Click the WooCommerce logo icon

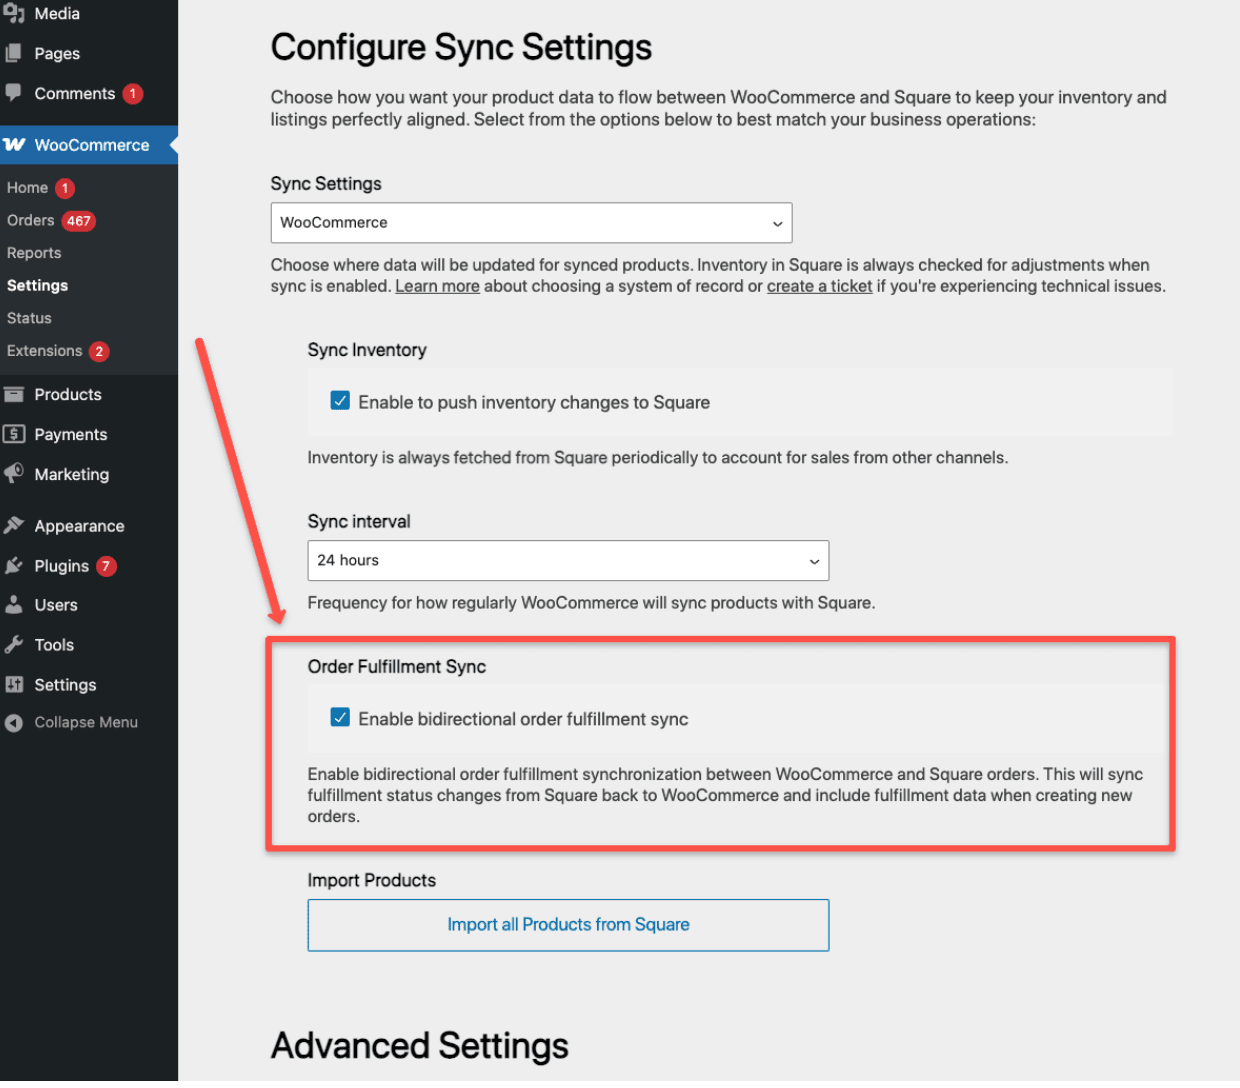[x=16, y=144]
